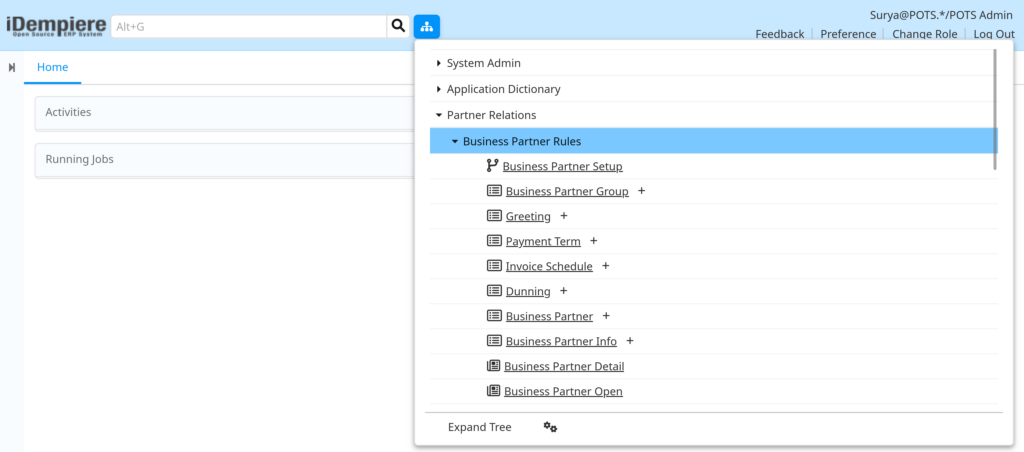Click the Business Partner window icon
This screenshot has height=452, width=1024.
(x=494, y=315)
